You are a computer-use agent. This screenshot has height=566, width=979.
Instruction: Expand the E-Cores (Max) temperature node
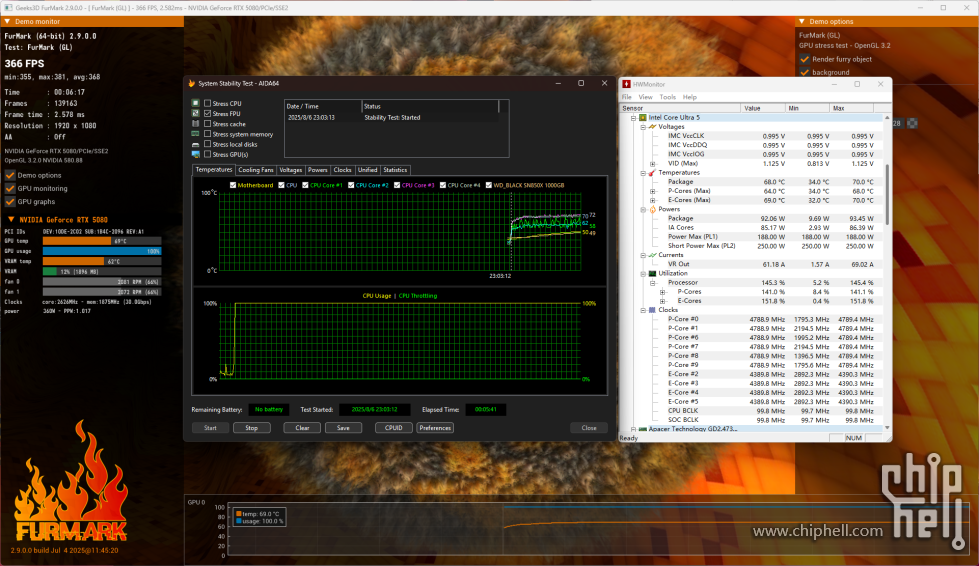653,200
